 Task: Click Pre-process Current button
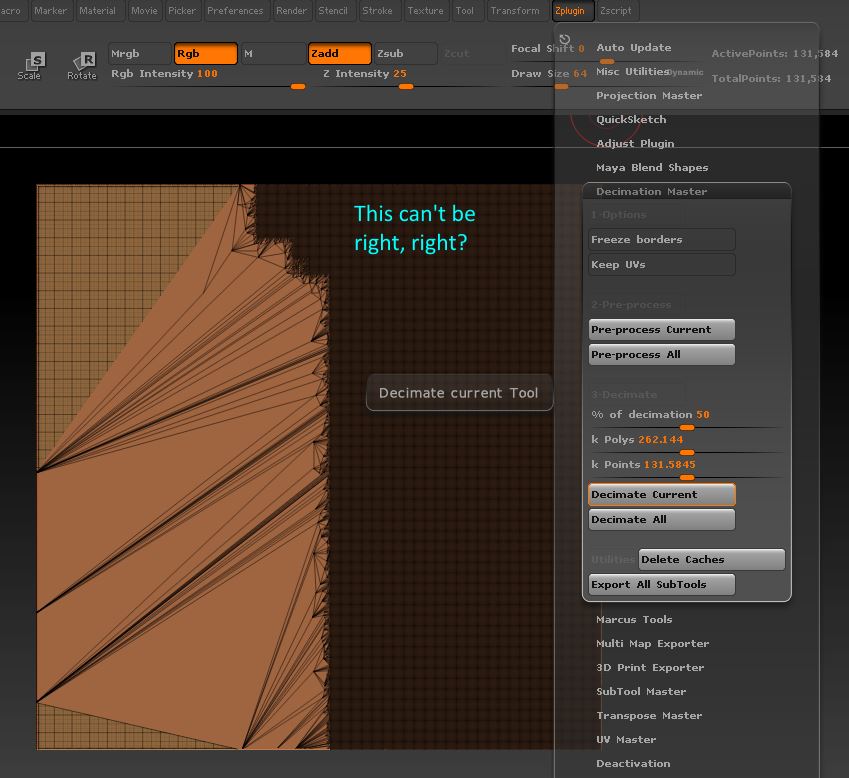click(x=662, y=330)
